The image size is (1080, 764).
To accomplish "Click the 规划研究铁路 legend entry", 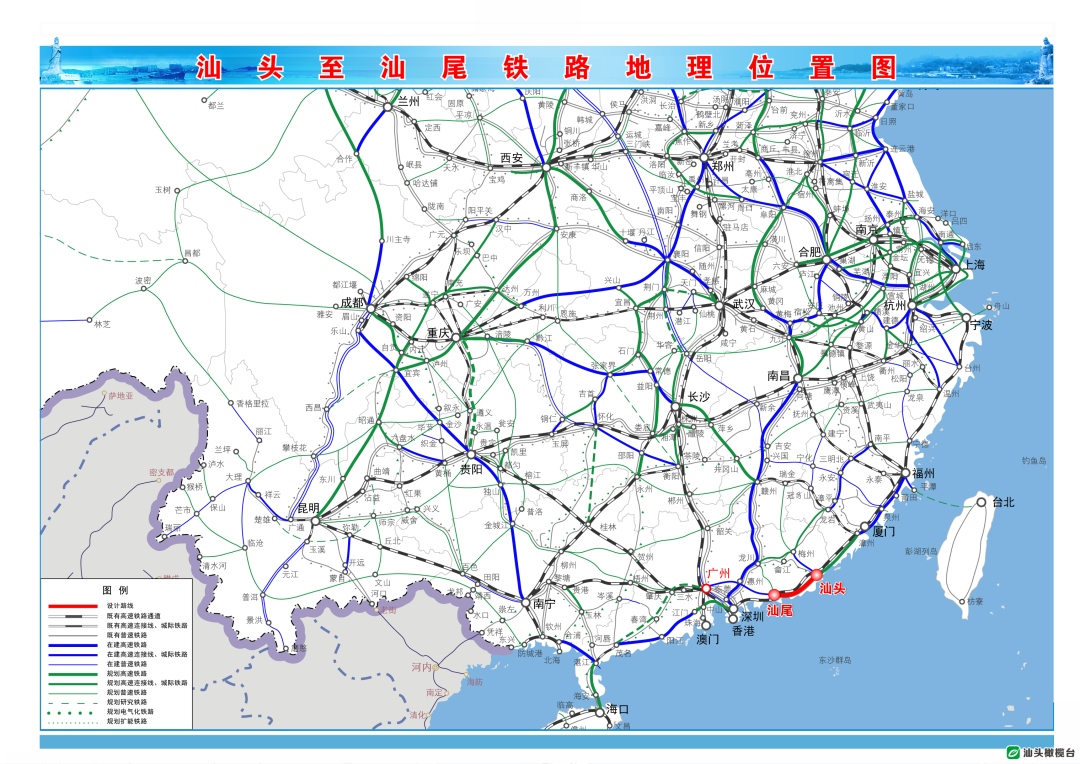I will [127, 702].
